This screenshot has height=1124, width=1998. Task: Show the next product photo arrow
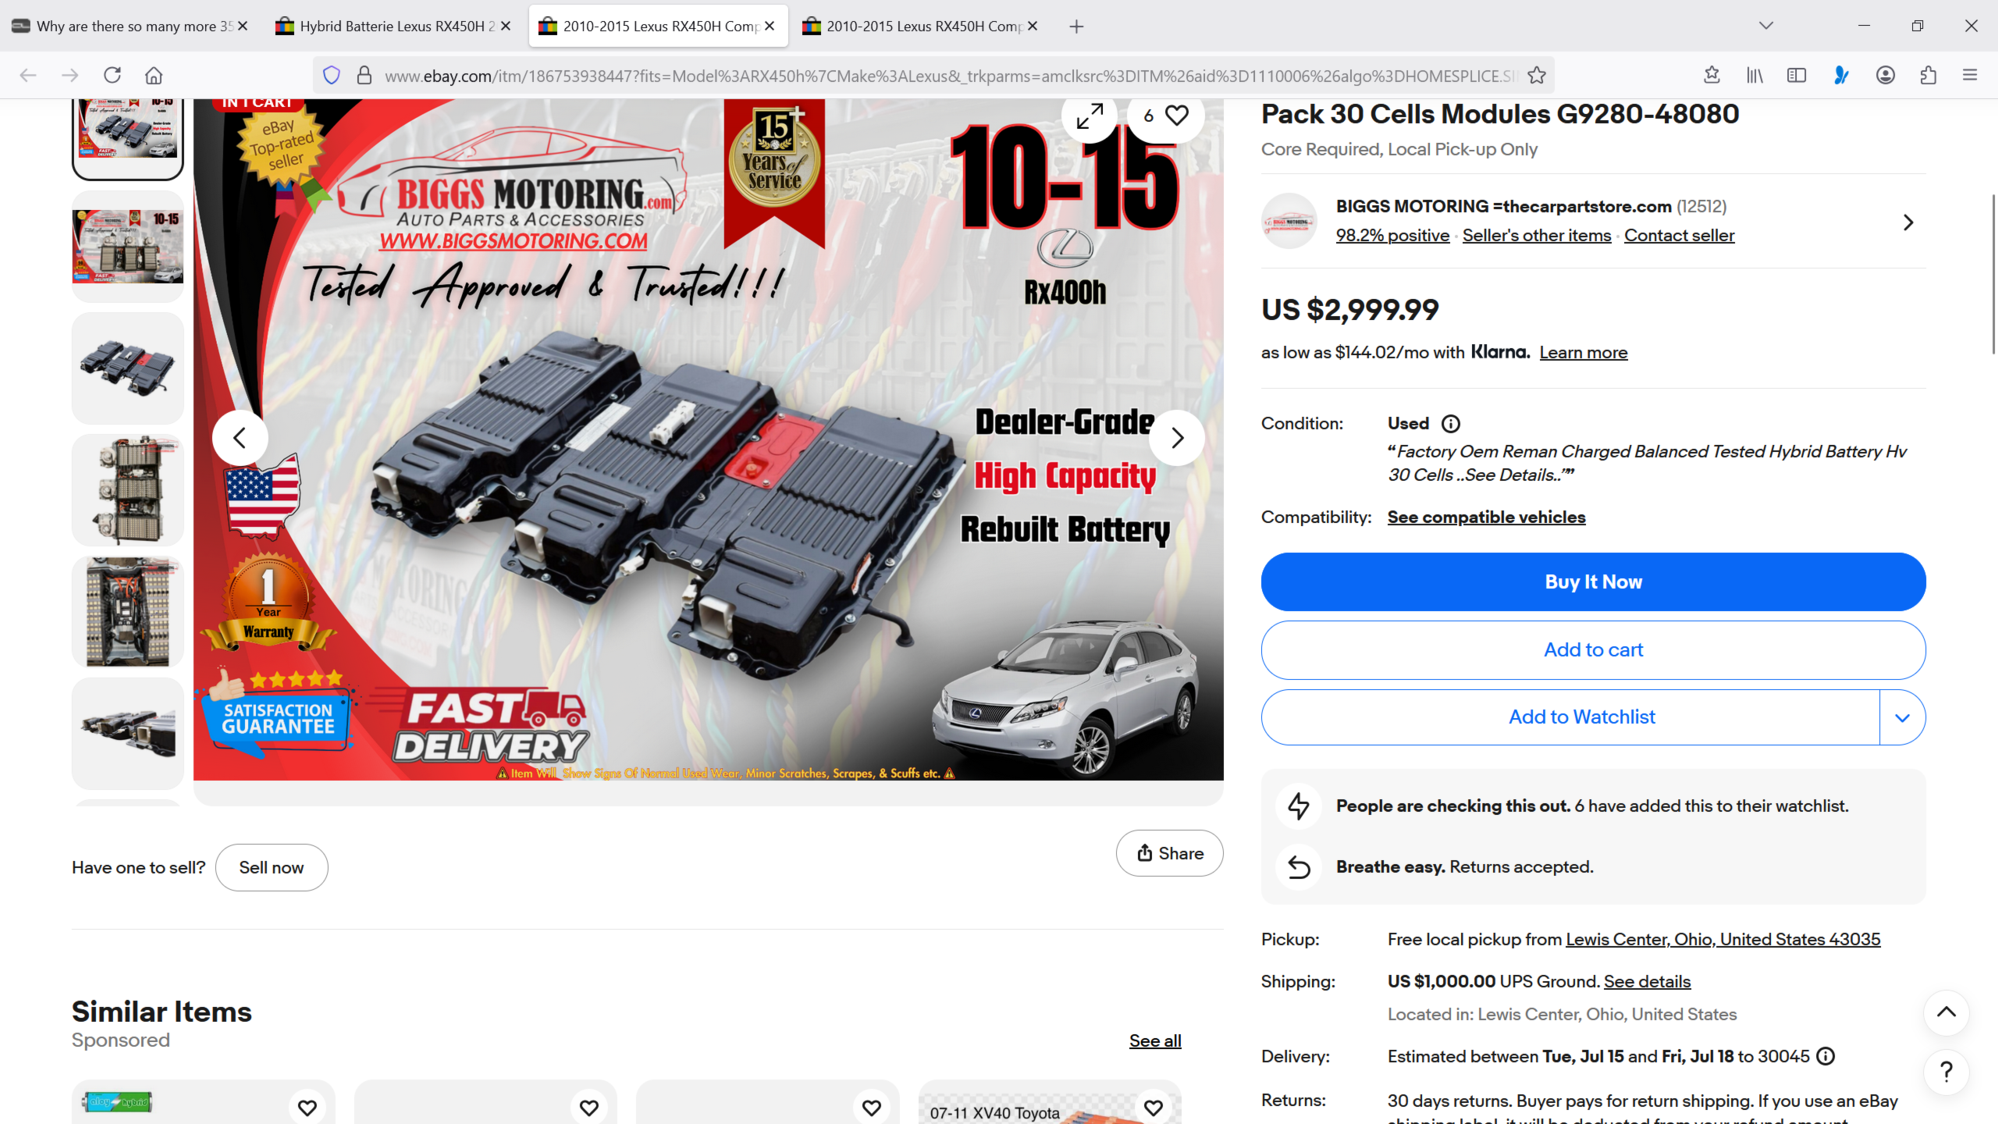pos(1177,438)
